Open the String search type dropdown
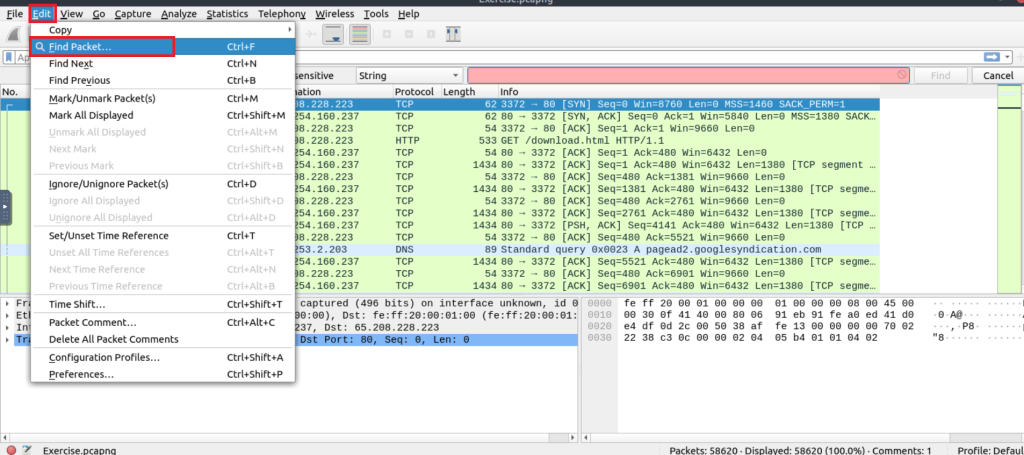The height and width of the screenshot is (455, 1024). click(408, 76)
